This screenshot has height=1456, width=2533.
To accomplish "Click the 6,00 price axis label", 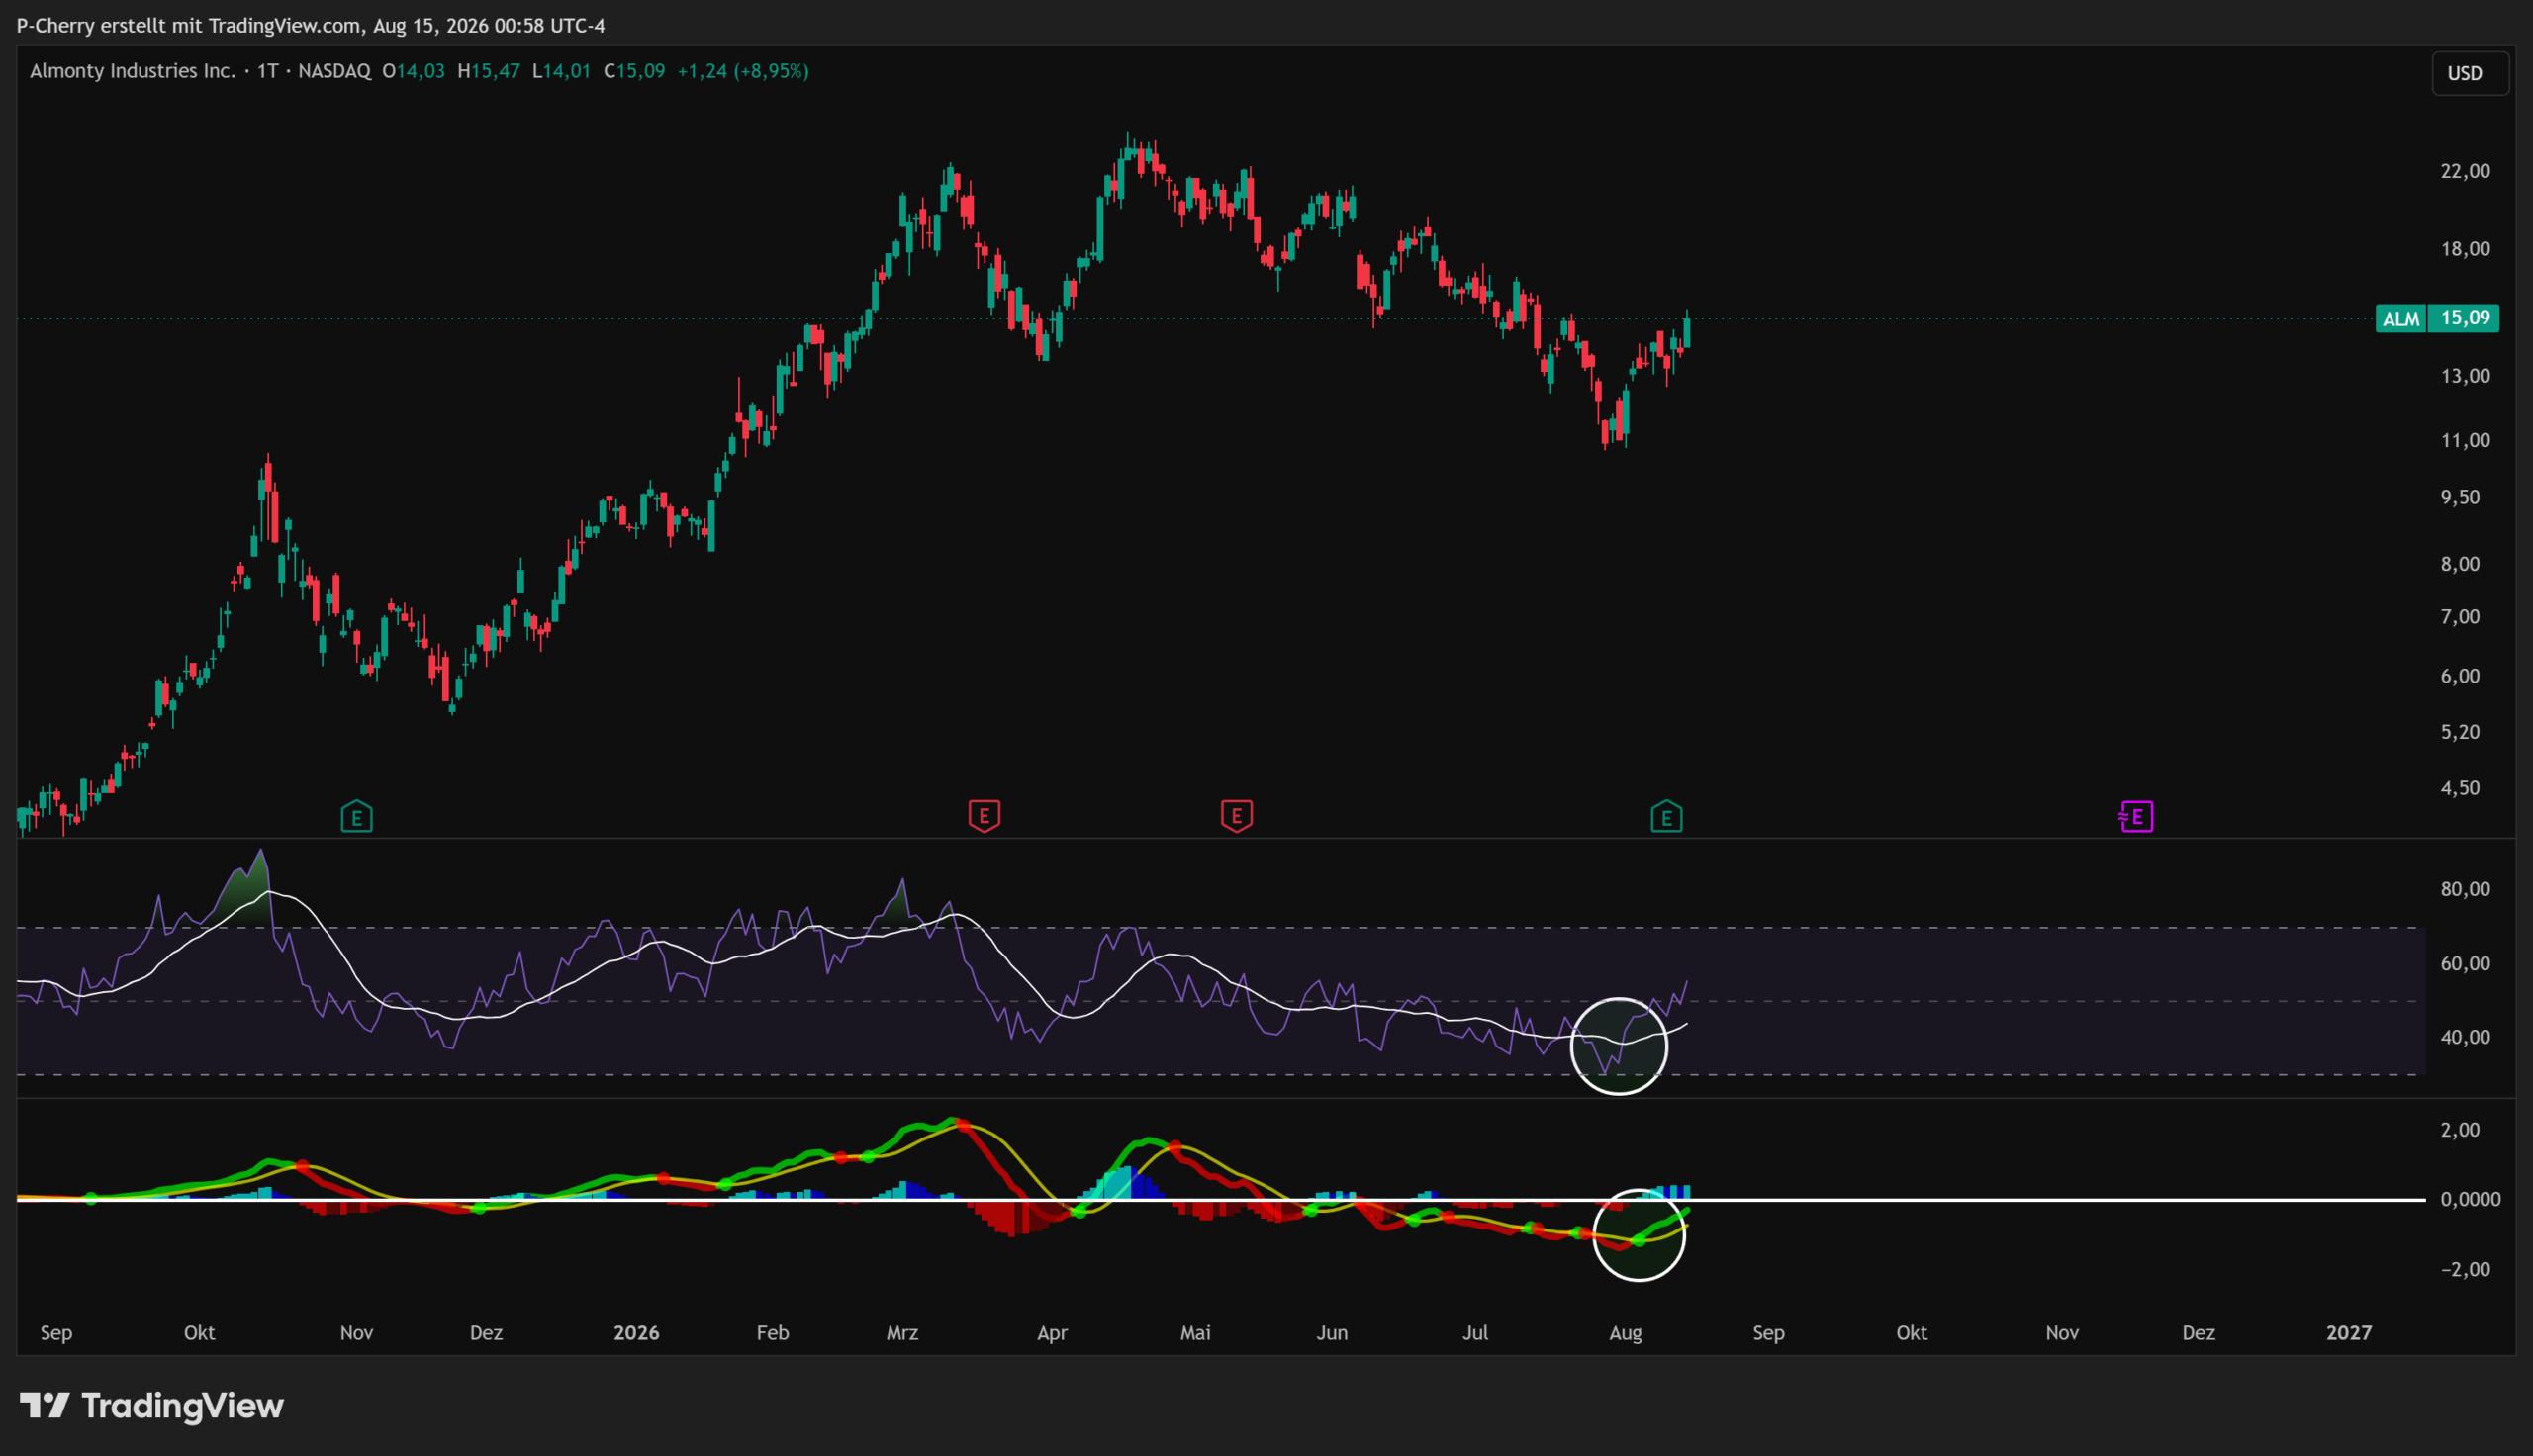I will (x=2460, y=676).
